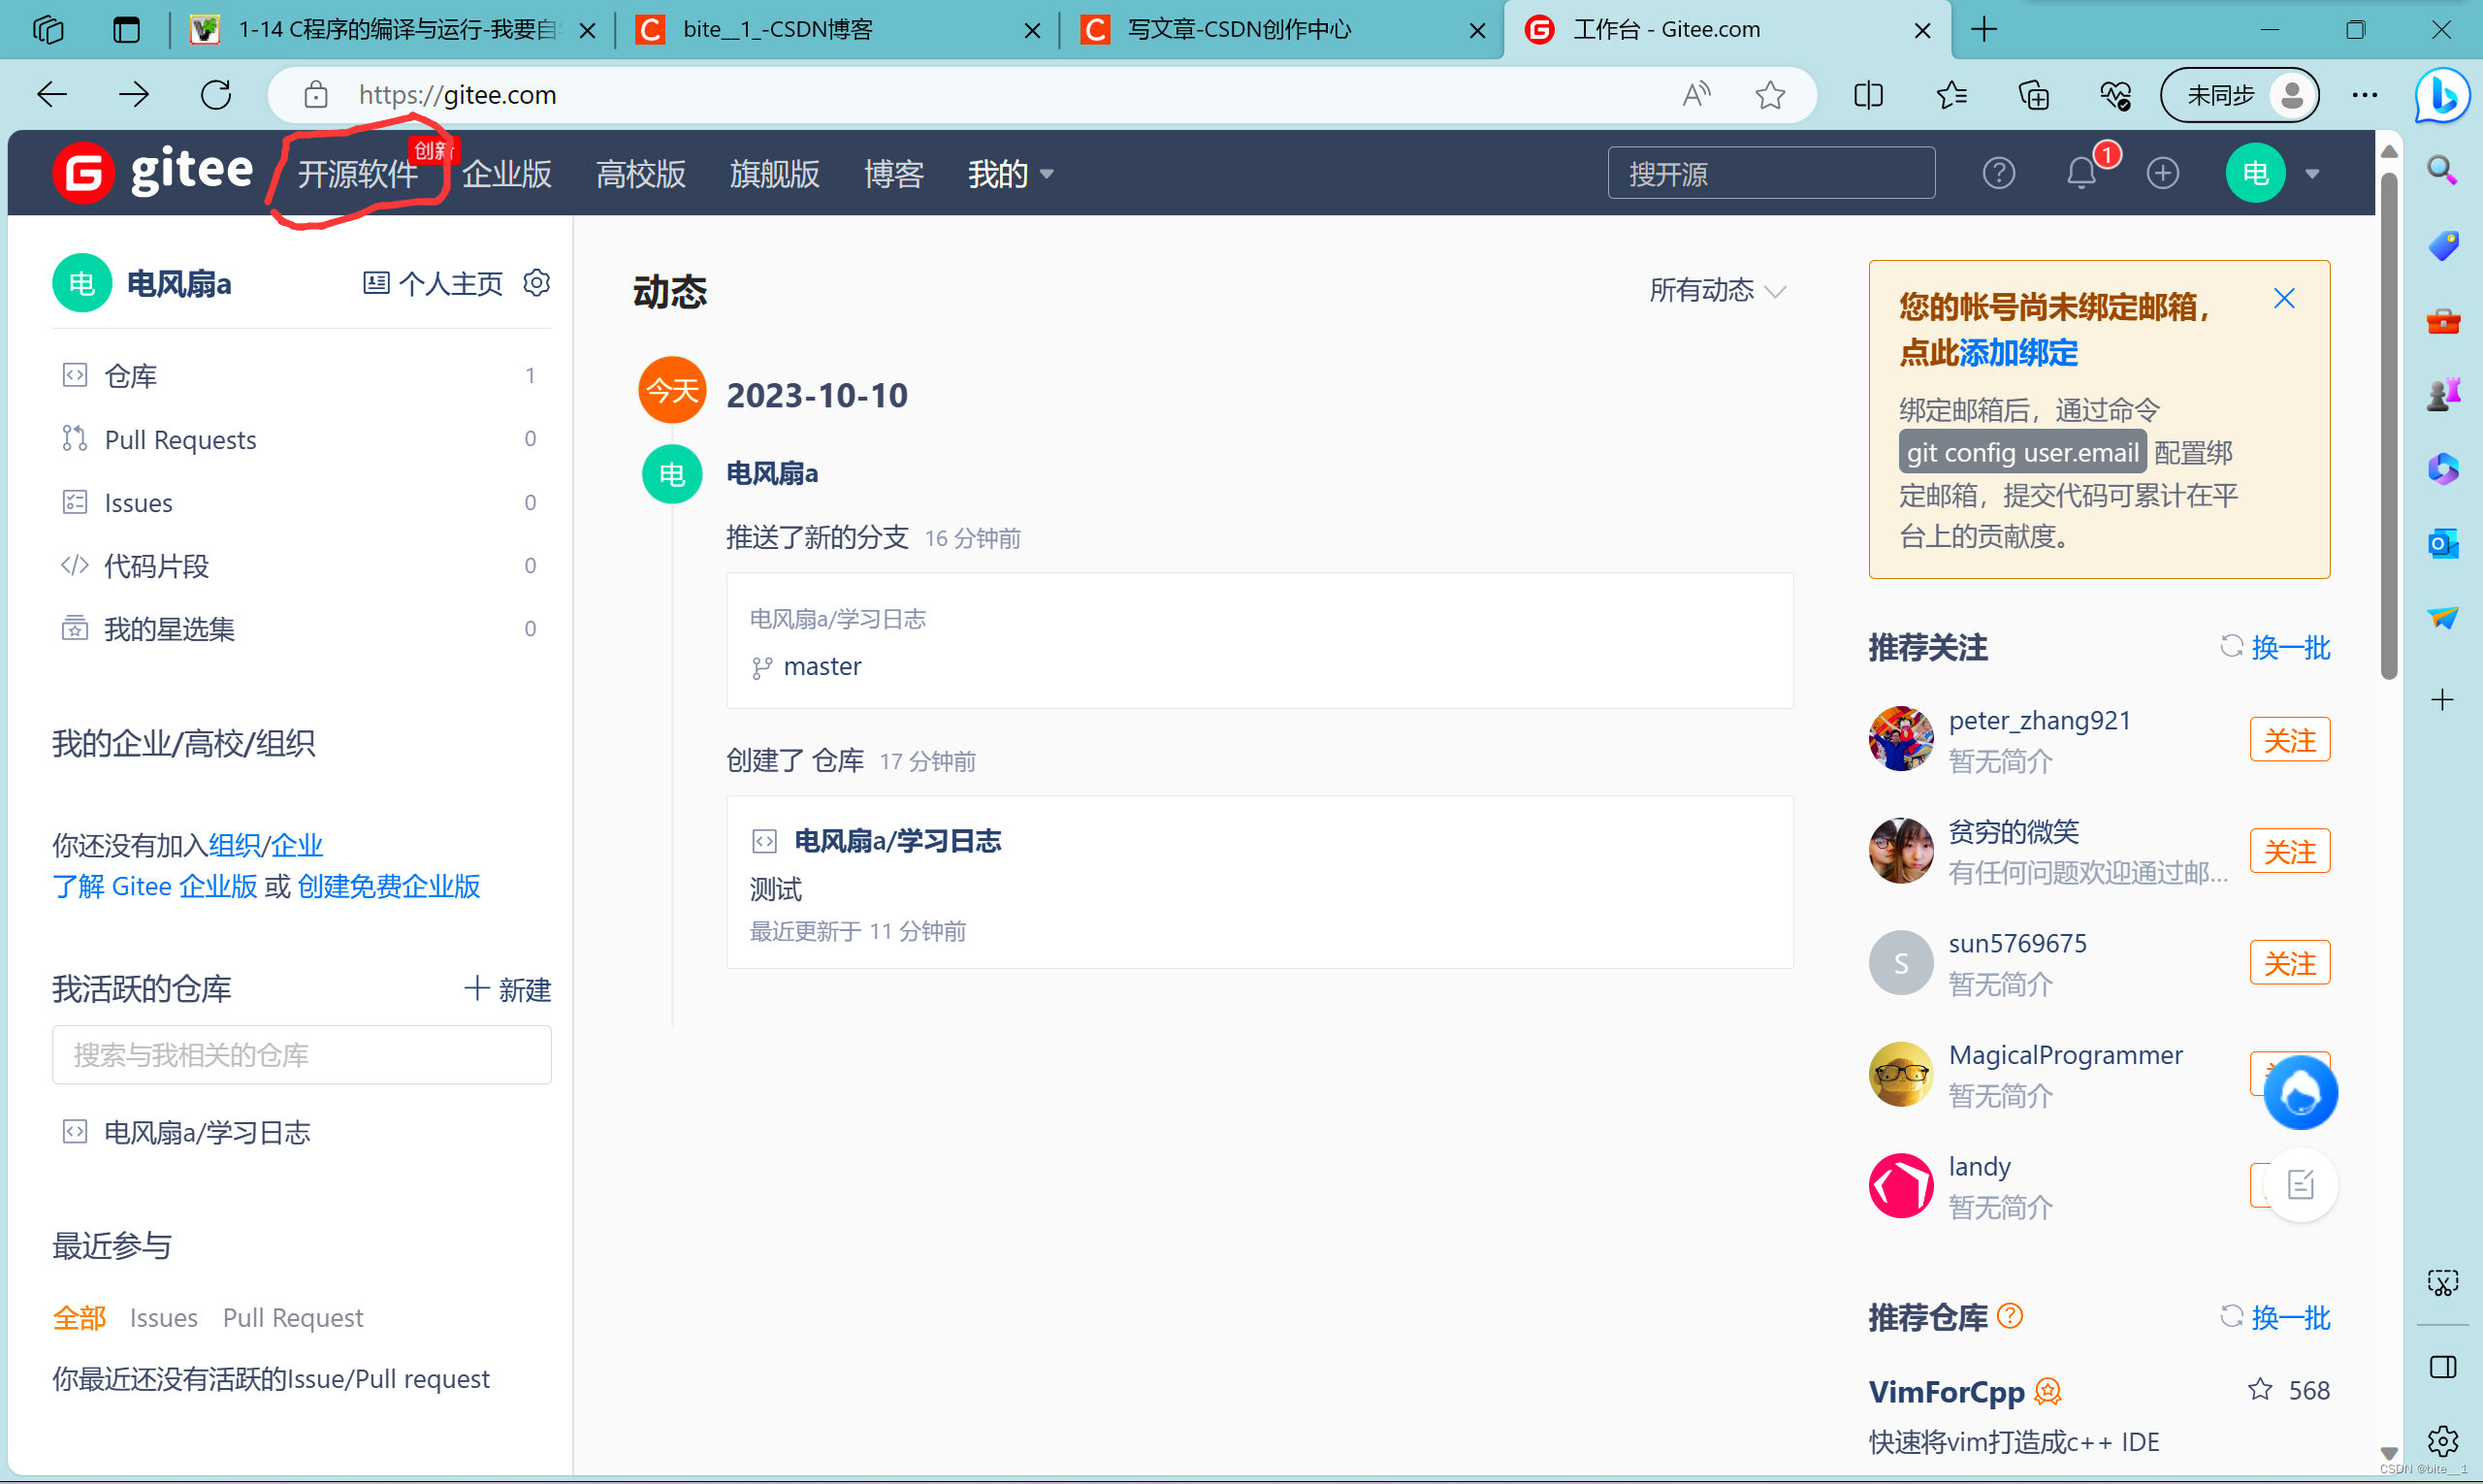Click the 搜开源 search box
This screenshot has width=2483, height=1484.
click(x=1770, y=174)
